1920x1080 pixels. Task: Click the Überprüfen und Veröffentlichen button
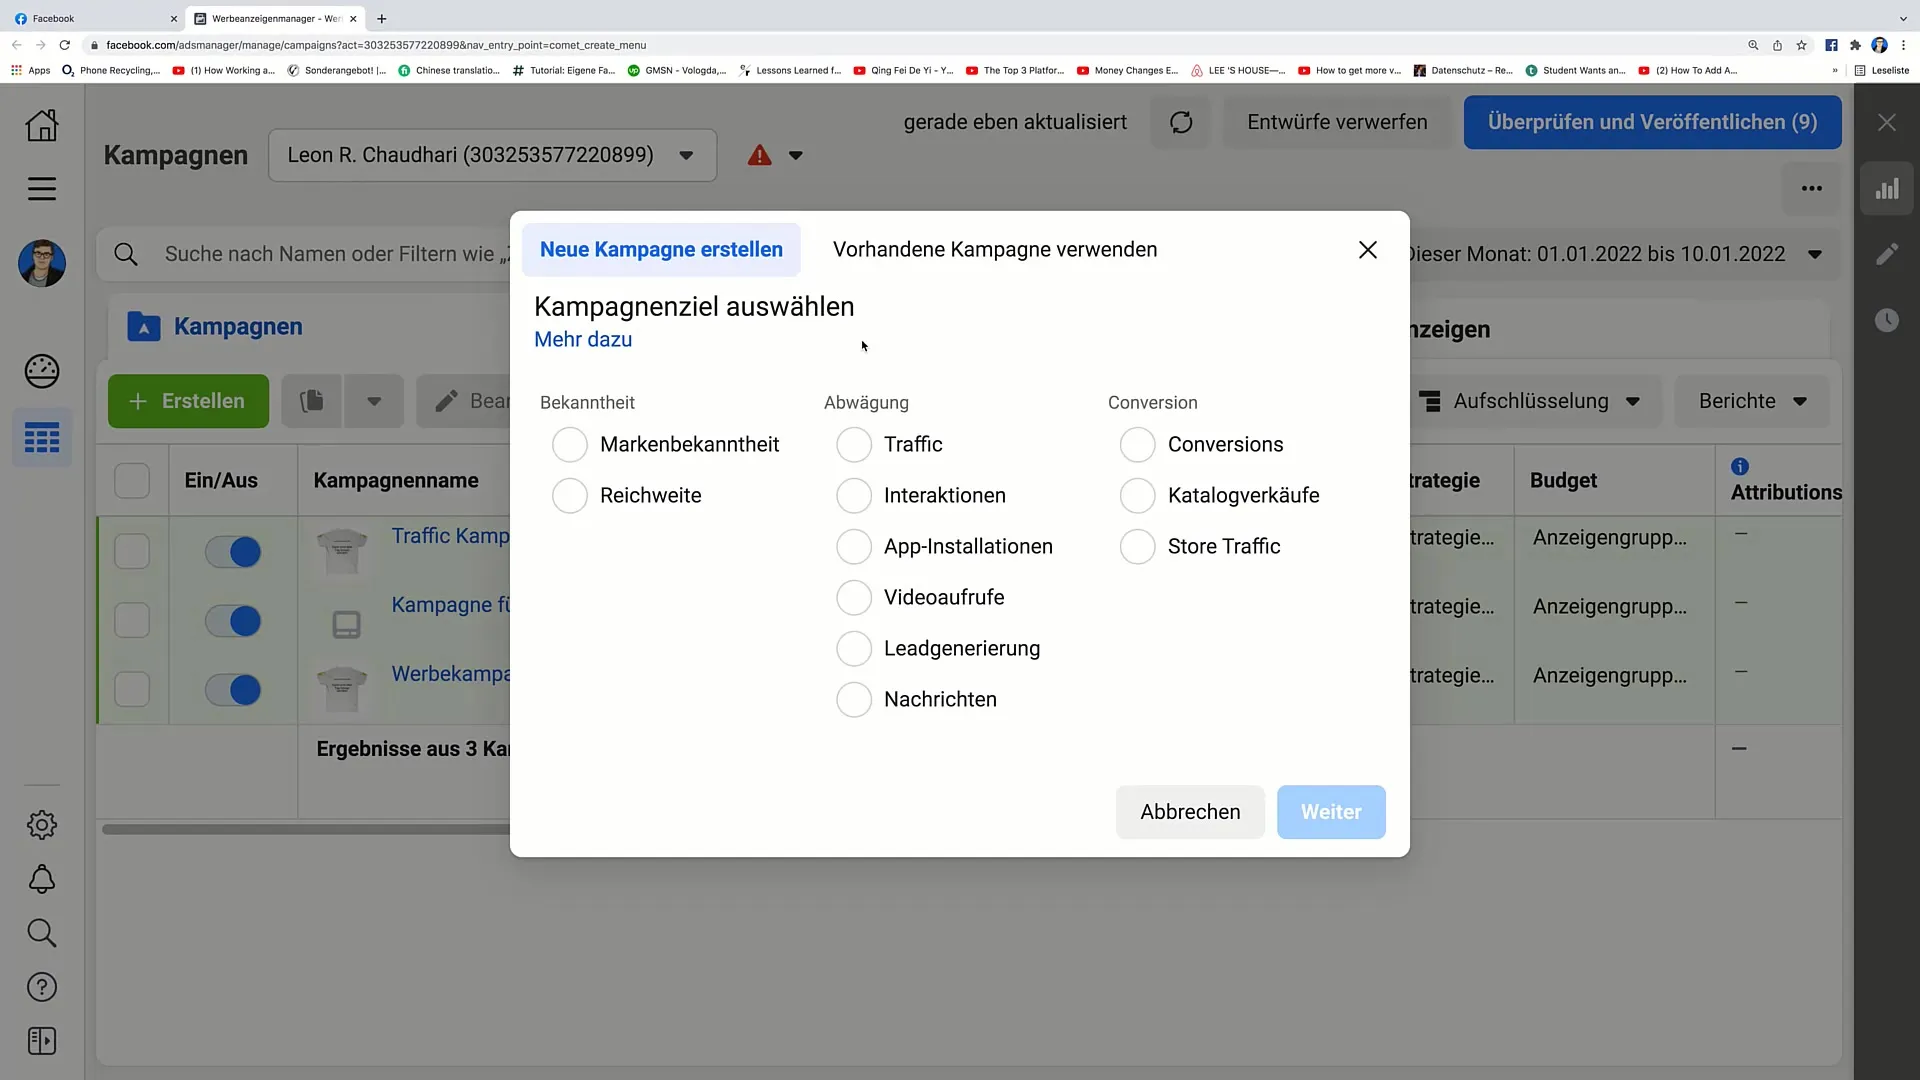(x=1651, y=121)
